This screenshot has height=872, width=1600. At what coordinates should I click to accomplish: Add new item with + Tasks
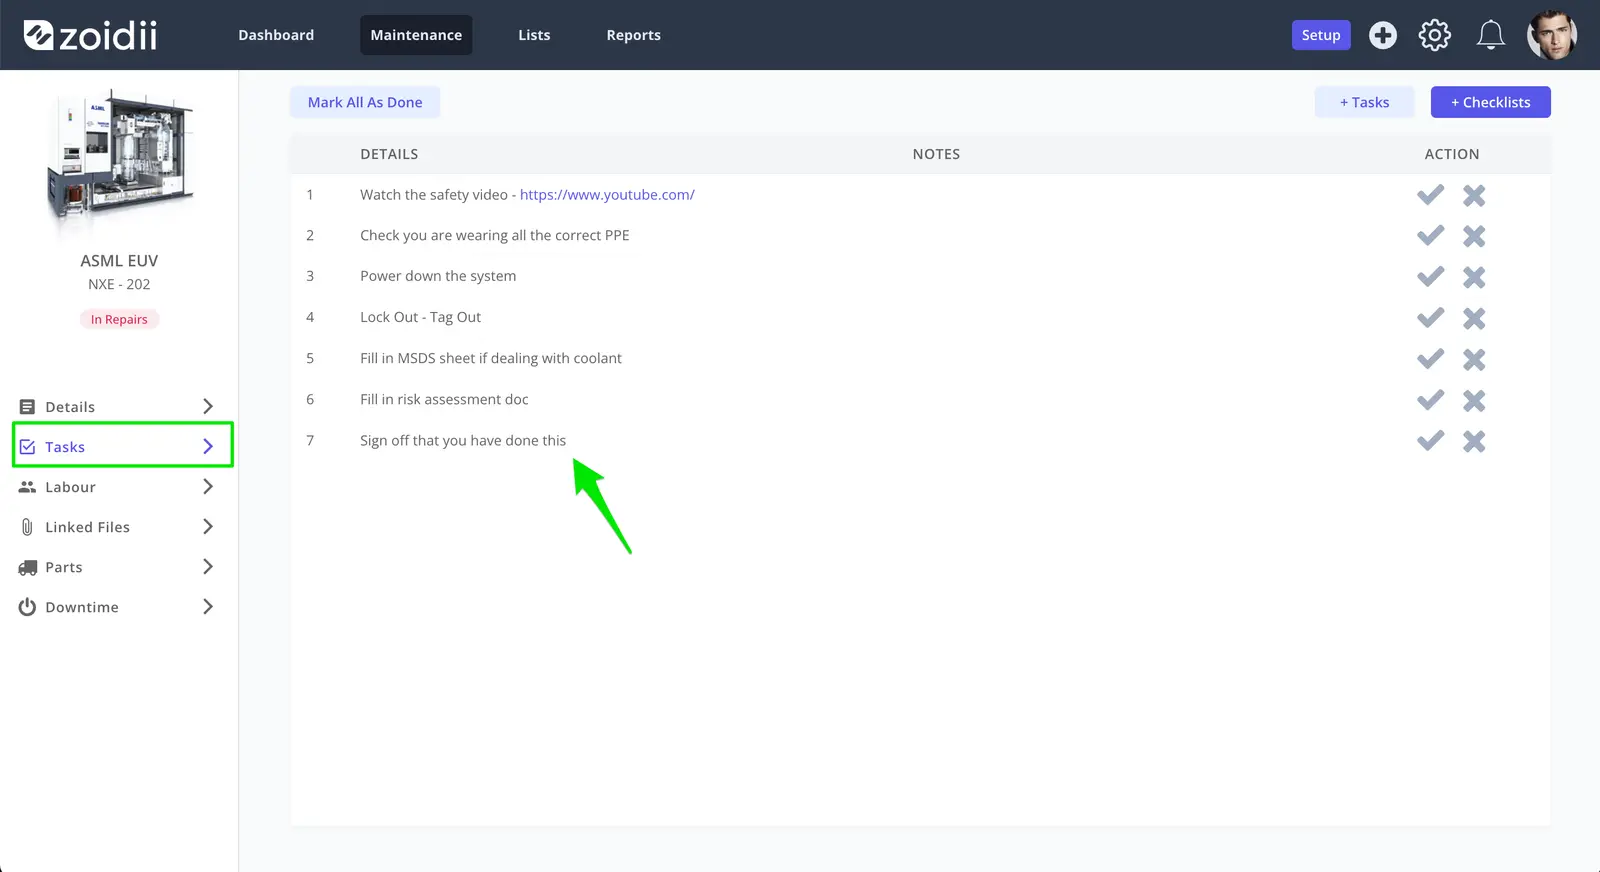click(x=1364, y=102)
